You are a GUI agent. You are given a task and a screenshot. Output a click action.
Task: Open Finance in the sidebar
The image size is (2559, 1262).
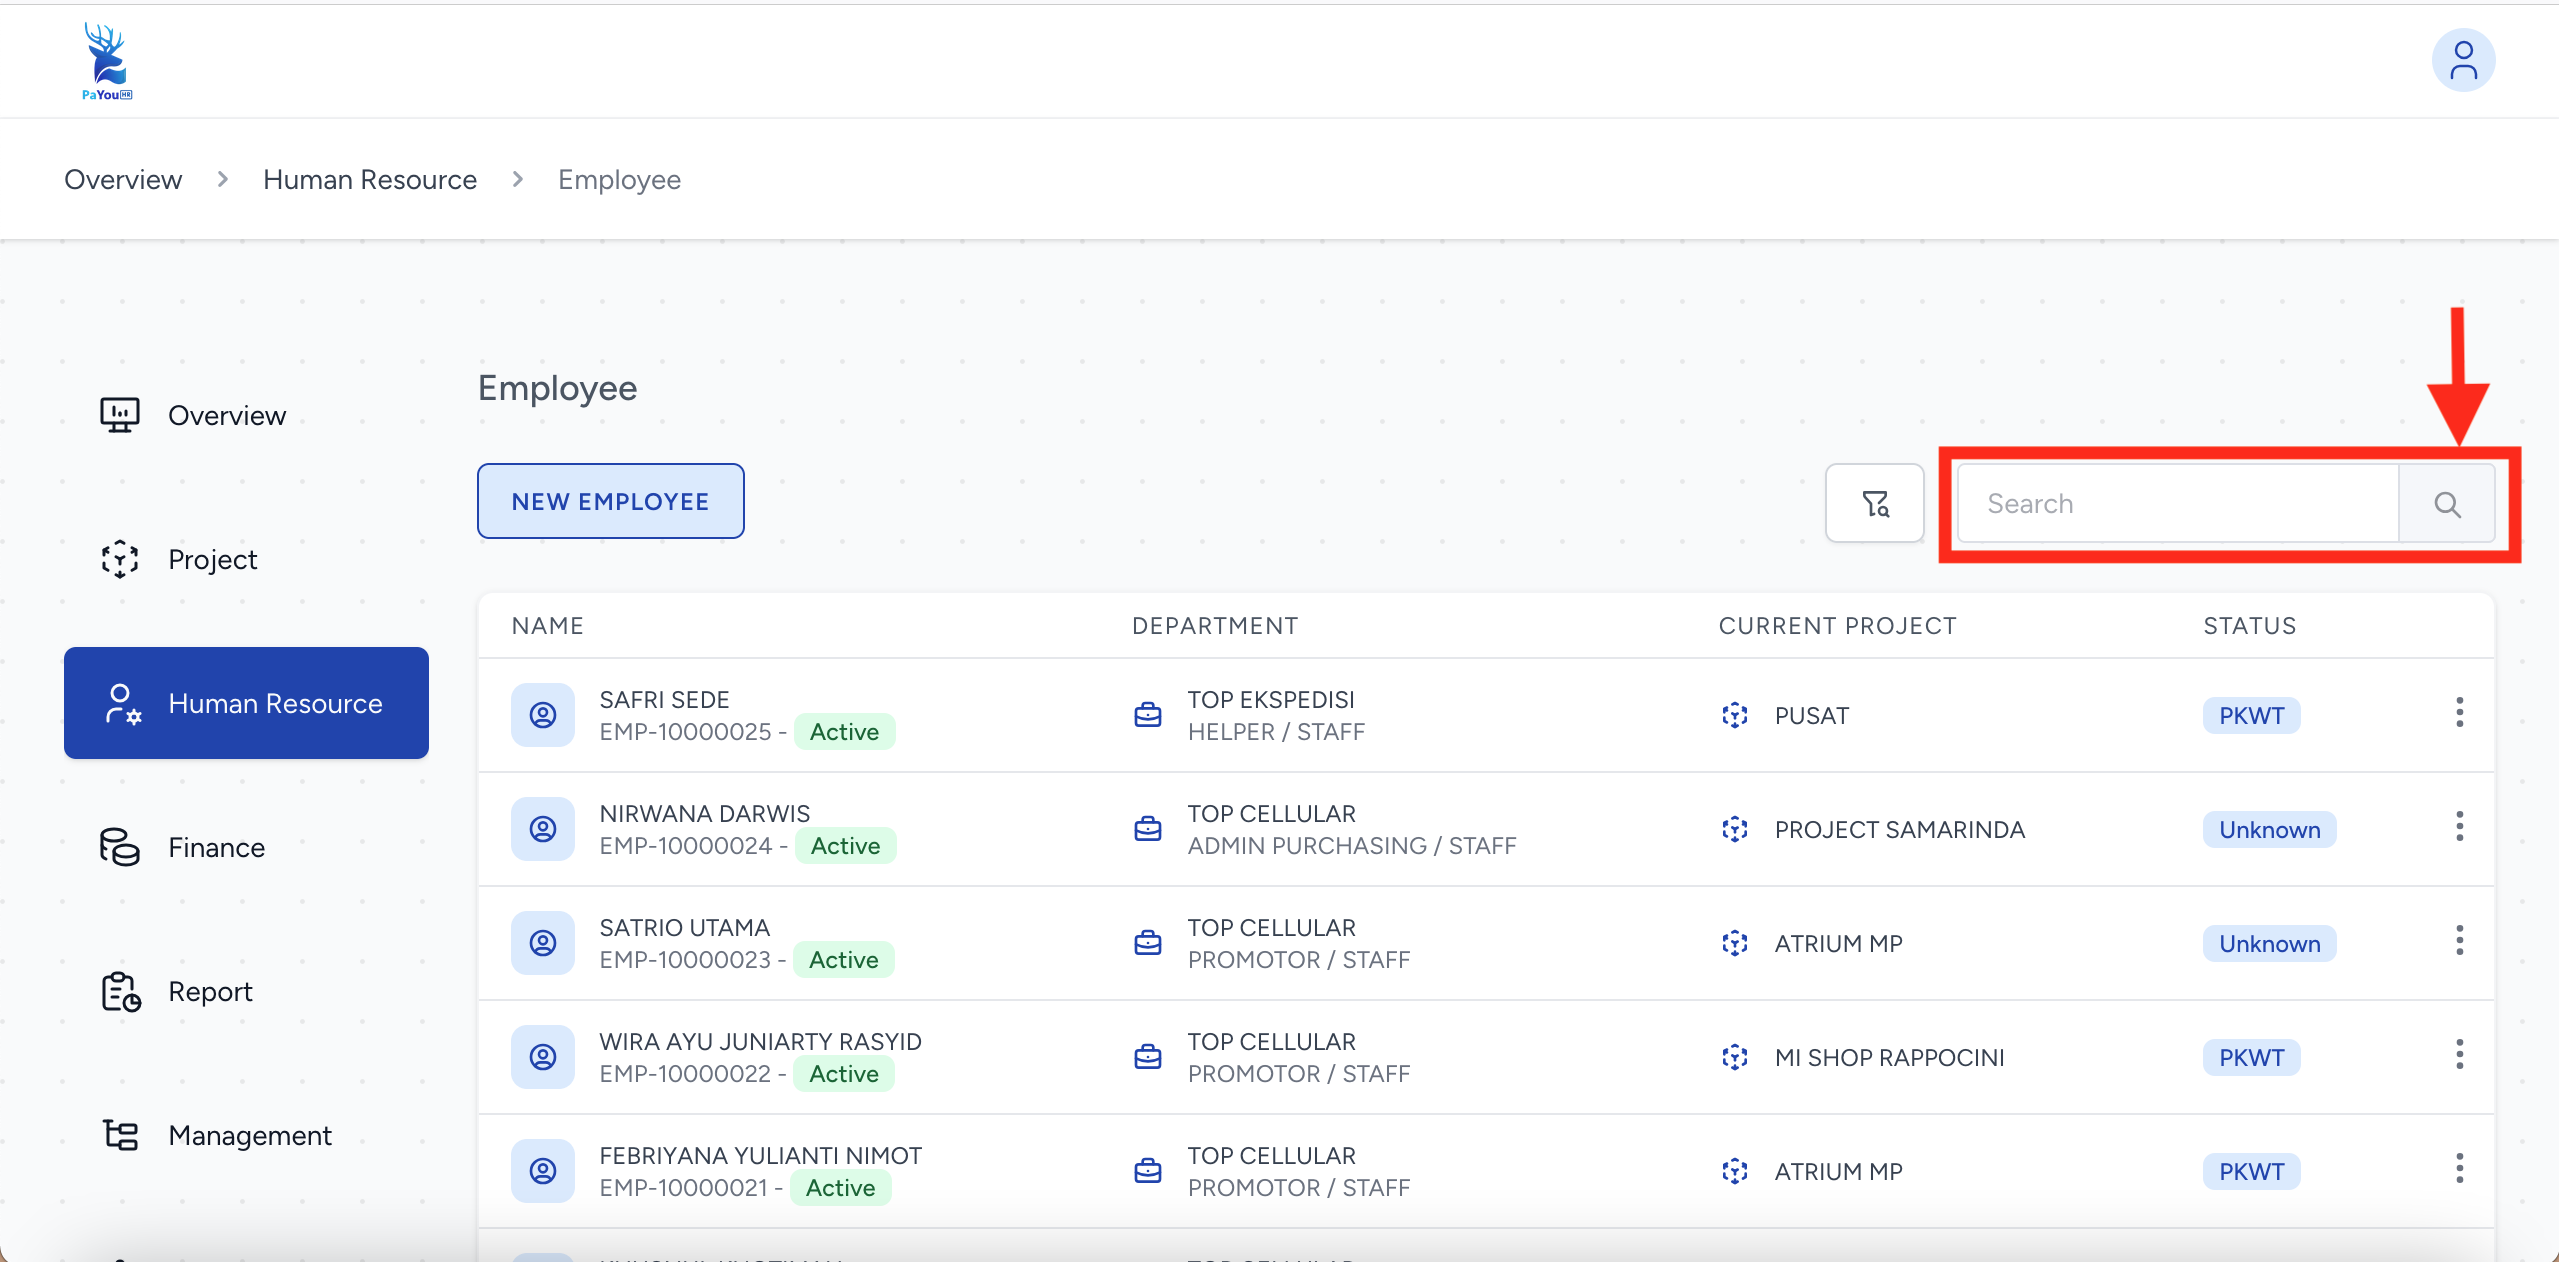[216, 847]
